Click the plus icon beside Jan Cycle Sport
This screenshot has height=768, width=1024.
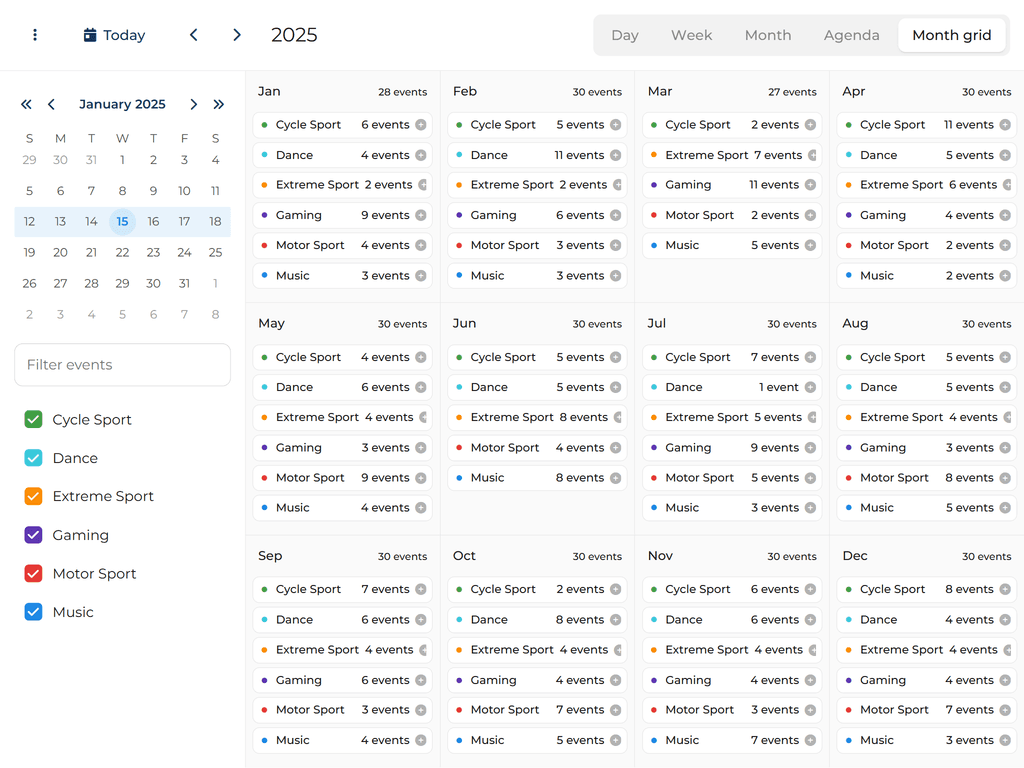click(421, 125)
